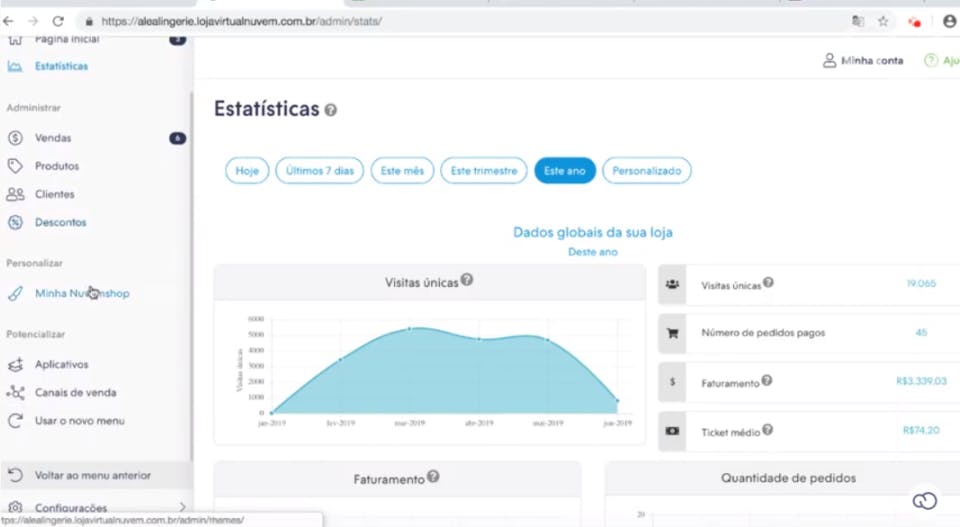Image resolution: width=960 pixels, height=527 pixels.
Task: Click the Visitas únicas people icon
Action: 672,284
